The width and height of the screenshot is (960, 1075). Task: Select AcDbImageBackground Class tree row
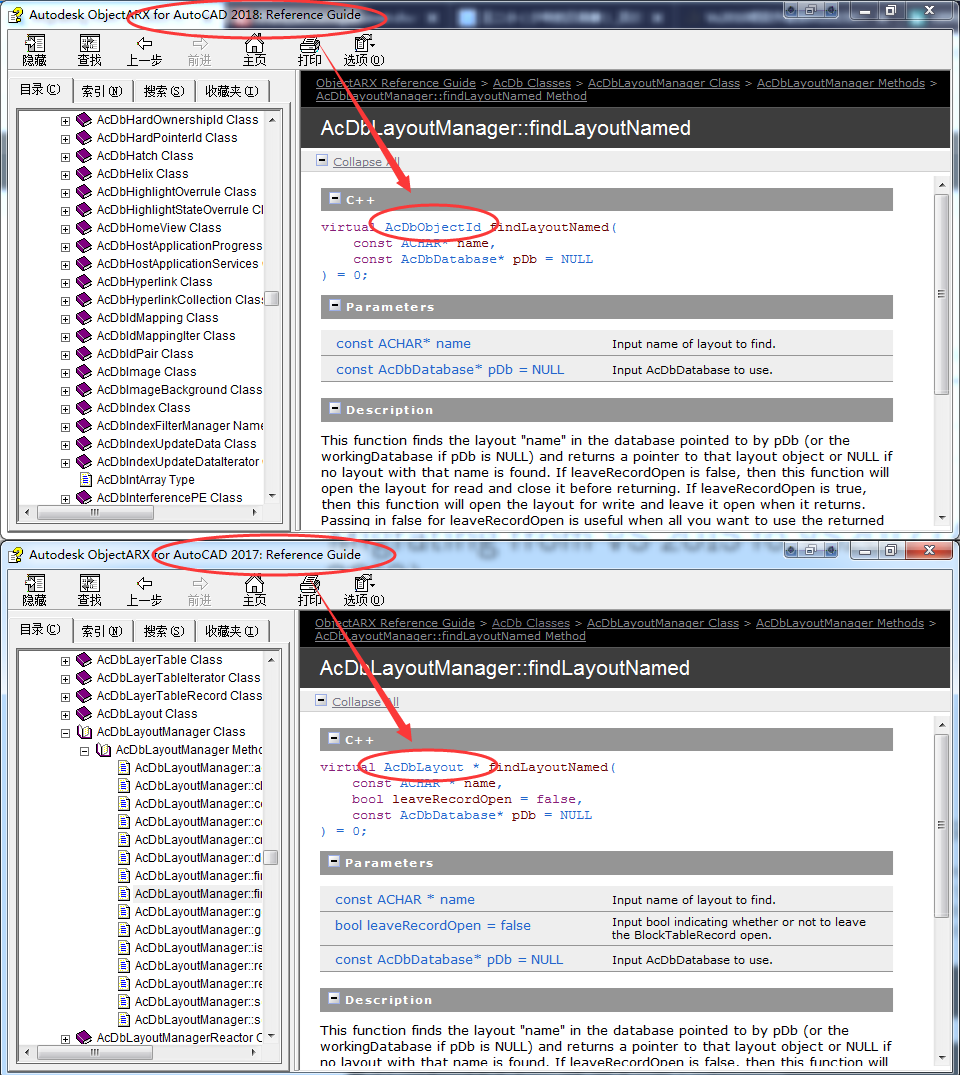tap(179, 389)
